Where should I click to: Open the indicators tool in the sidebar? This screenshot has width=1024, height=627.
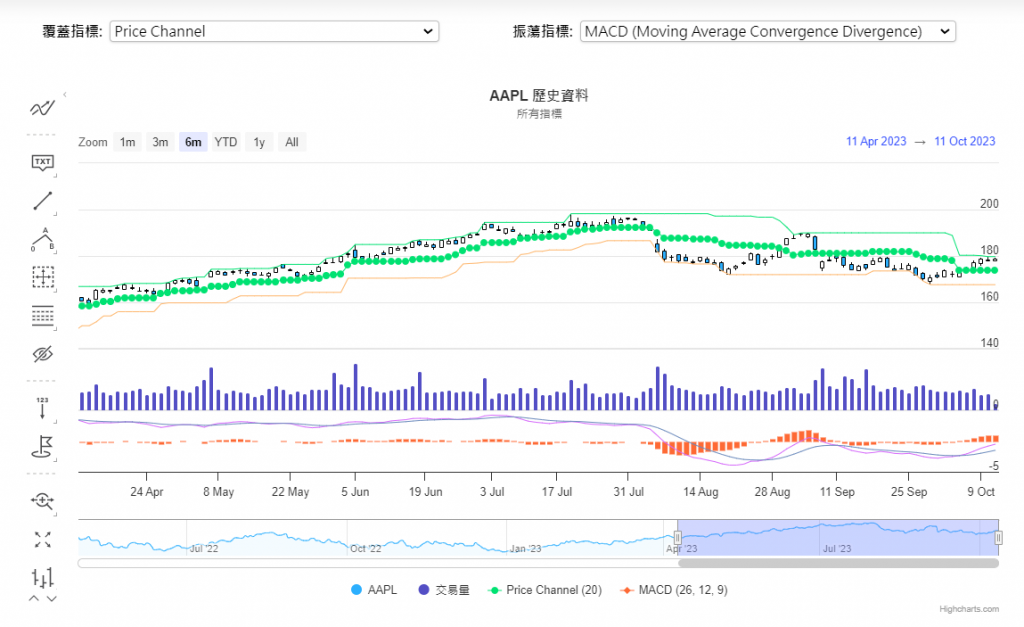coord(42,108)
